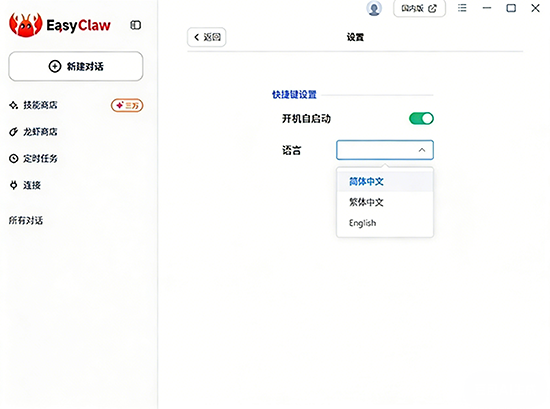Close the EasyClaw window
The width and height of the screenshot is (550, 409).
(535, 8)
